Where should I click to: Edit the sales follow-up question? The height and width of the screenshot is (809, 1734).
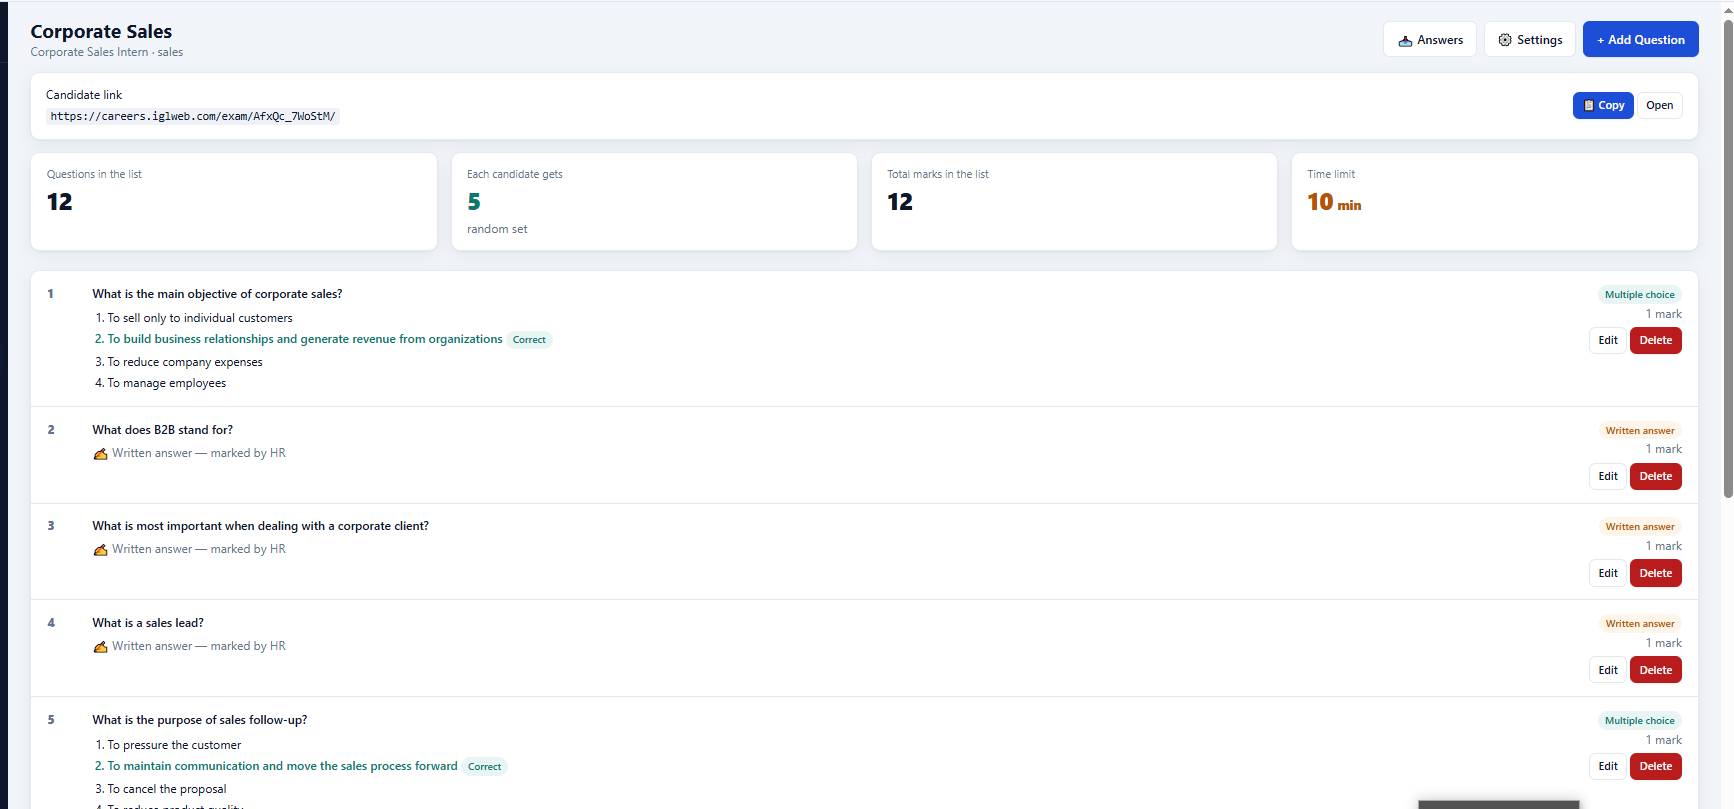click(x=1608, y=766)
